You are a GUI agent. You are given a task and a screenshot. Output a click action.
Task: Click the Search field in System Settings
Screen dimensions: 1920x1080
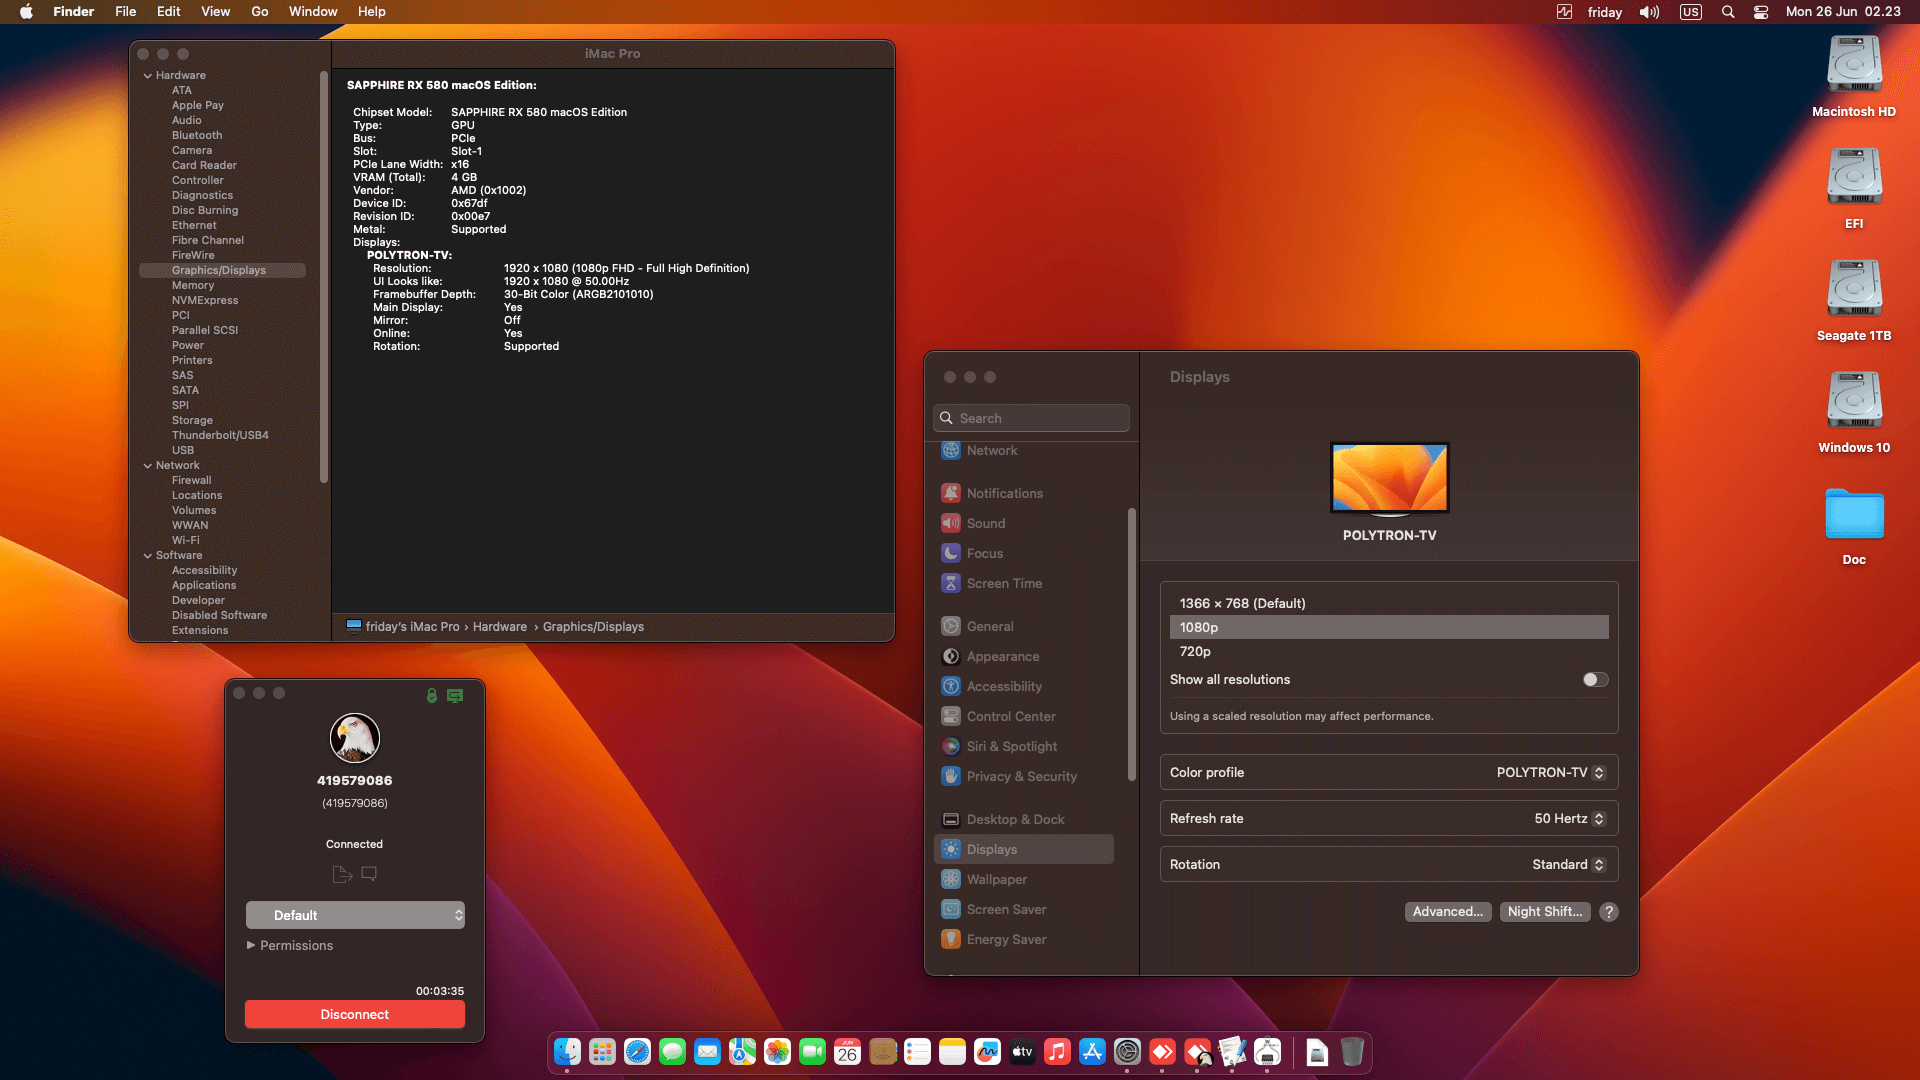pyautogui.click(x=1030, y=418)
